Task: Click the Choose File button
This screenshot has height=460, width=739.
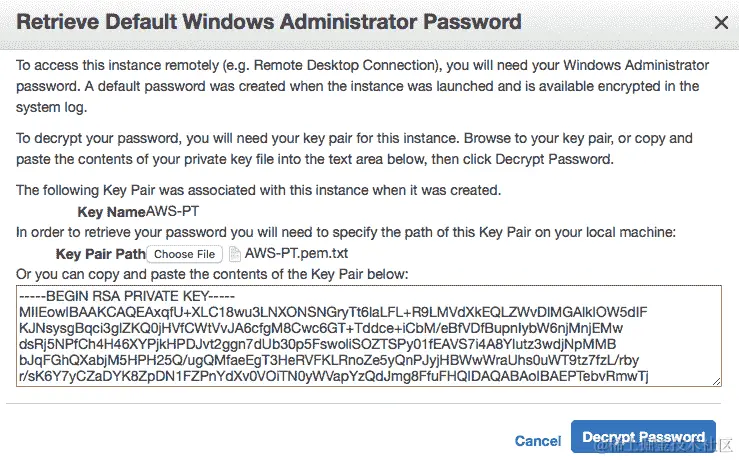Action: coord(185,254)
